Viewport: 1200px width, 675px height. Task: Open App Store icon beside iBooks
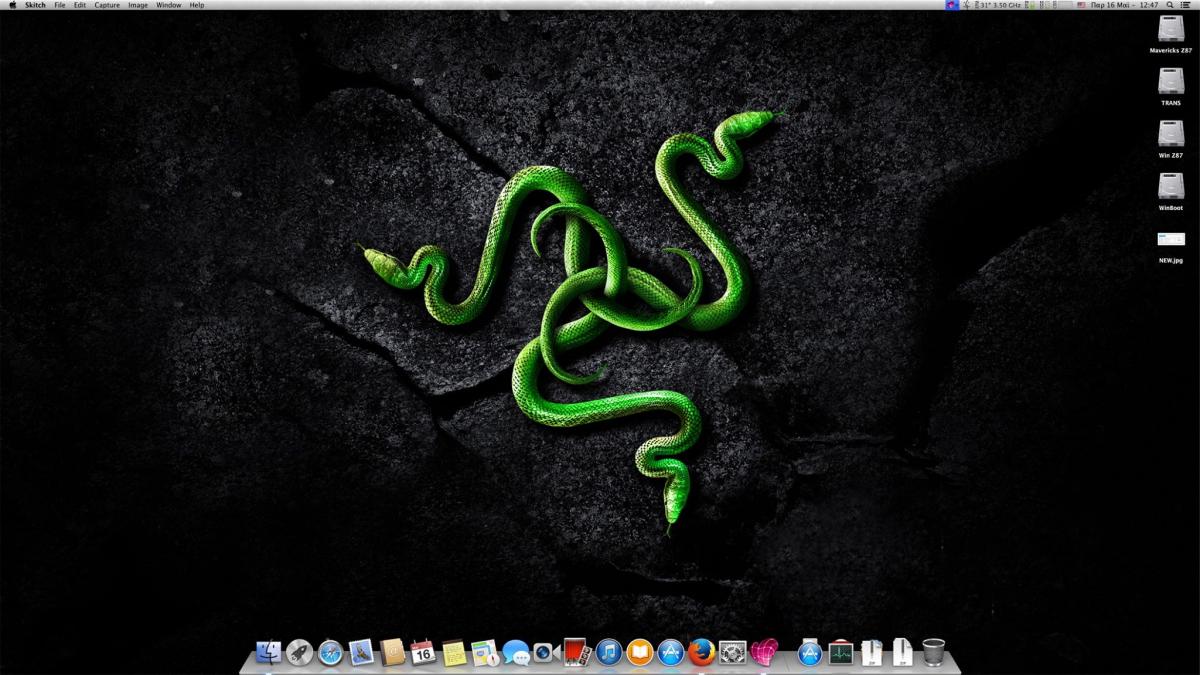point(670,653)
